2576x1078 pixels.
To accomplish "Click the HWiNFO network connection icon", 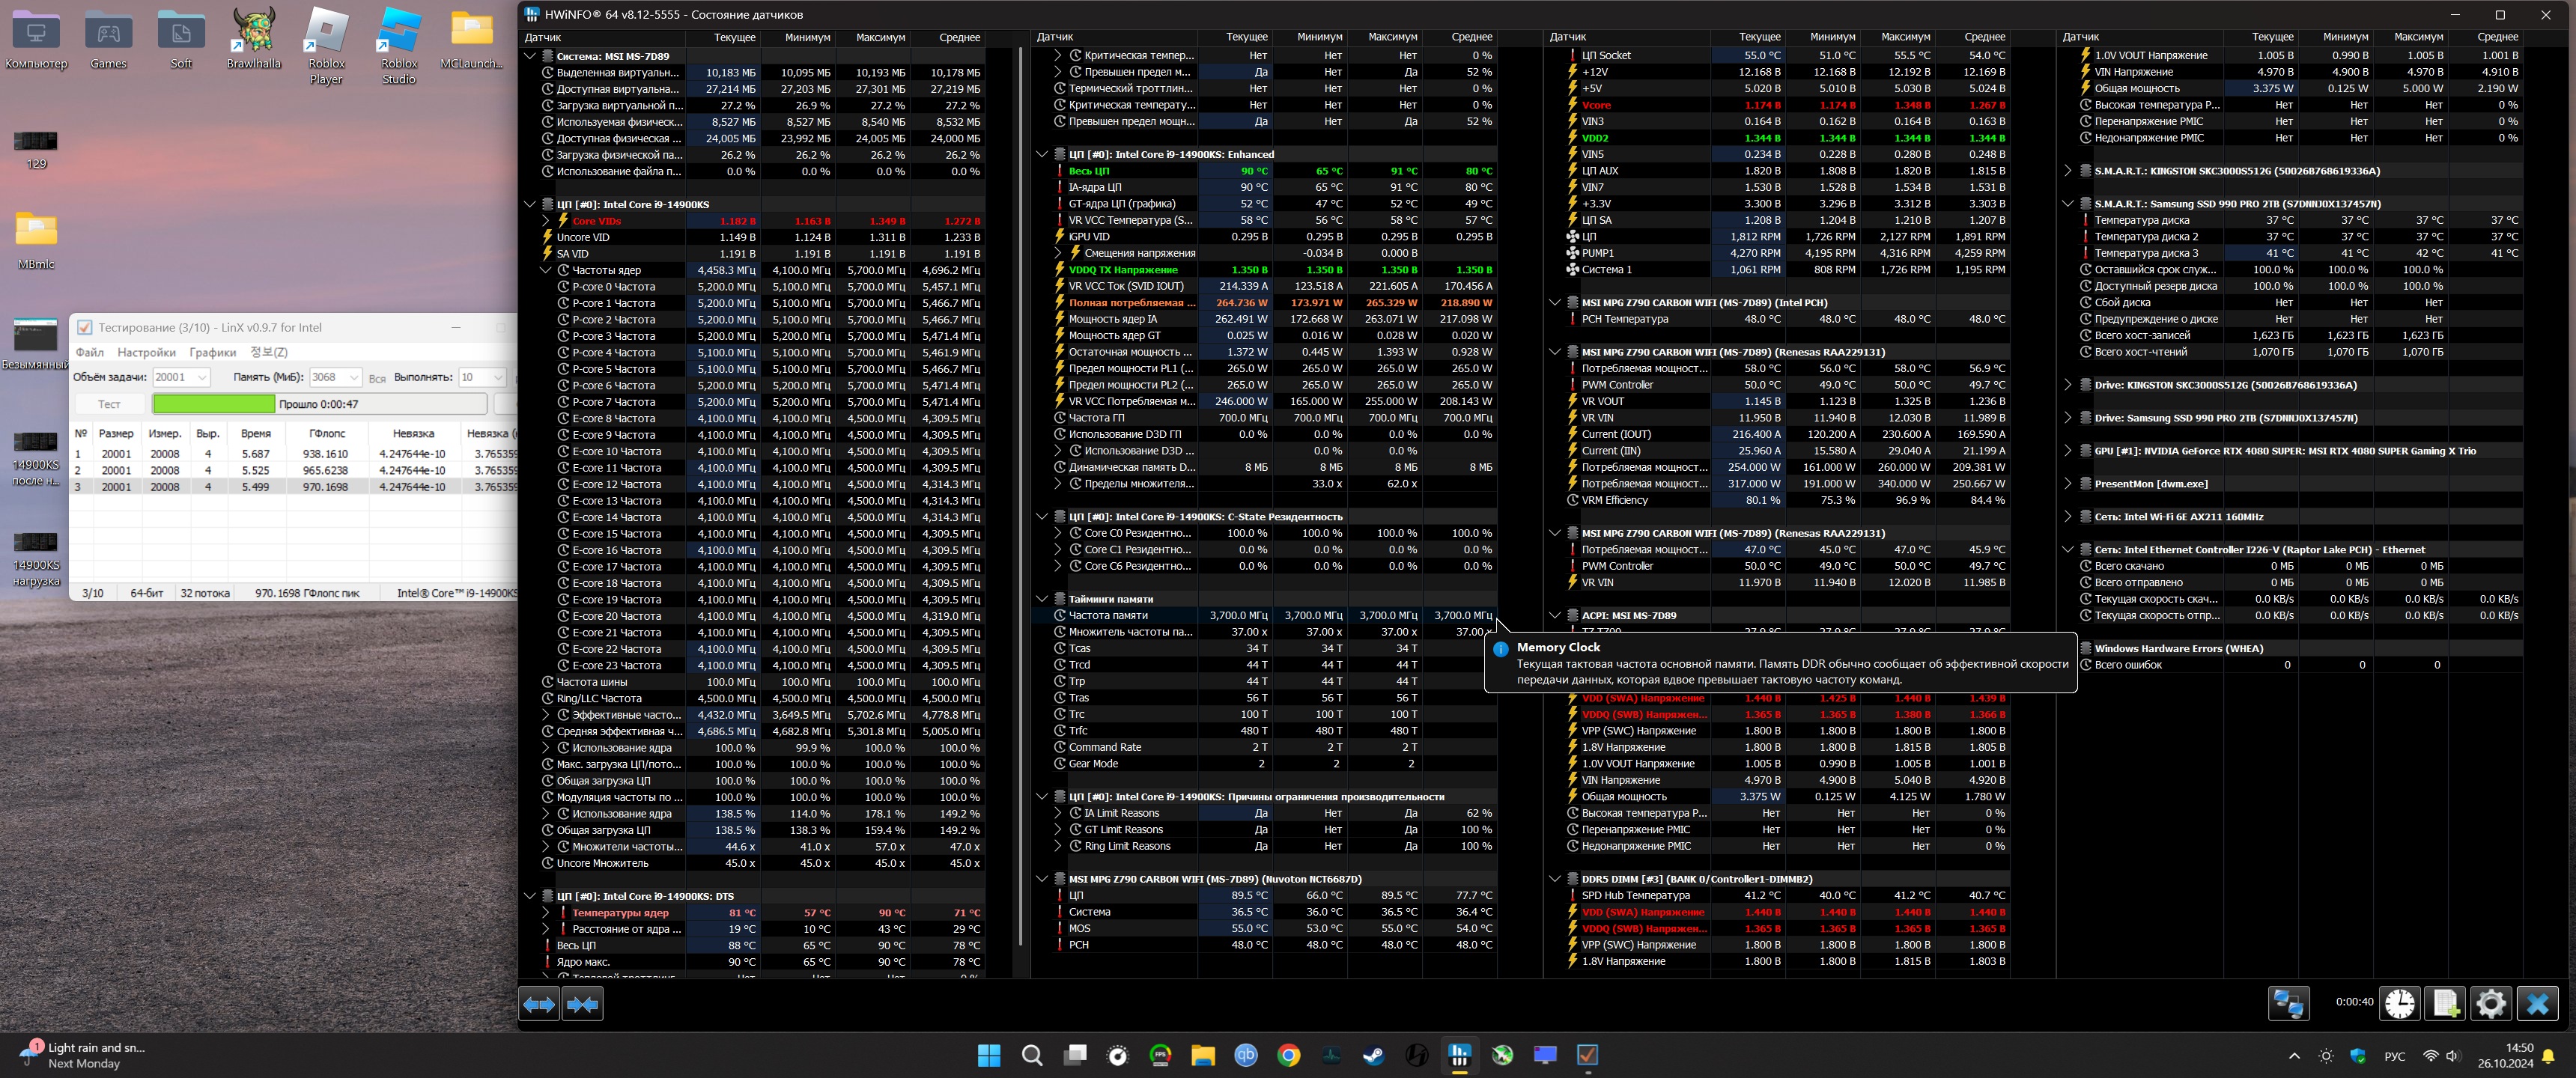I will pos(2288,1003).
